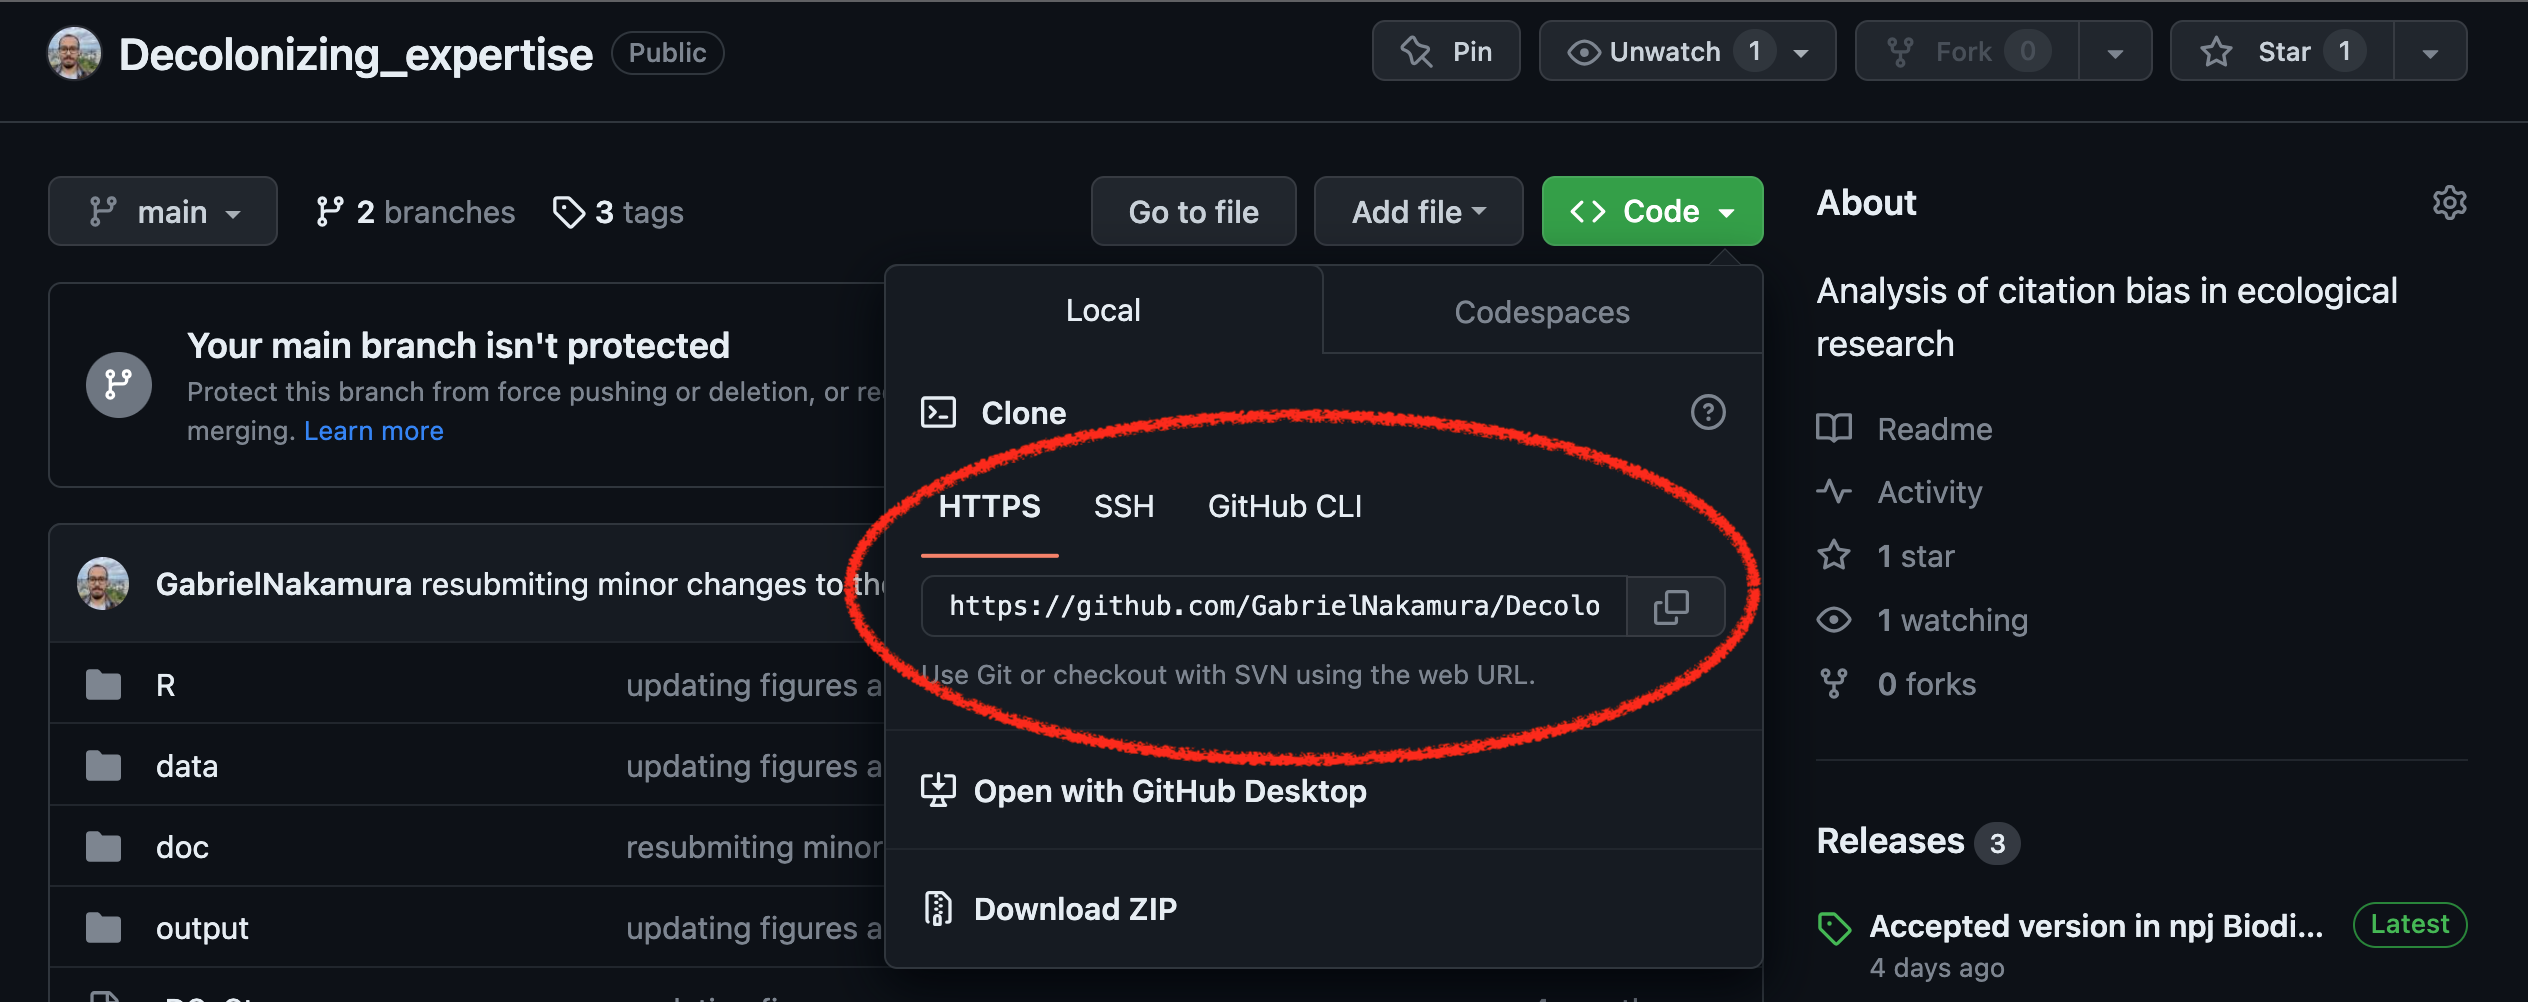Screen dimensions: 2528x1002
Task: Toggle the green Code dropdown button
Action: [x=1652, y=212]
